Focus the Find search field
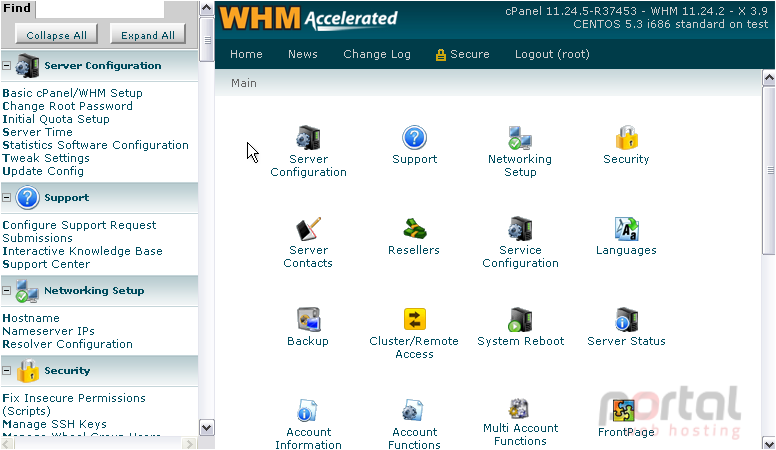Image resolution: width=776 pixels, height=450 pixels. pos(100,9)
